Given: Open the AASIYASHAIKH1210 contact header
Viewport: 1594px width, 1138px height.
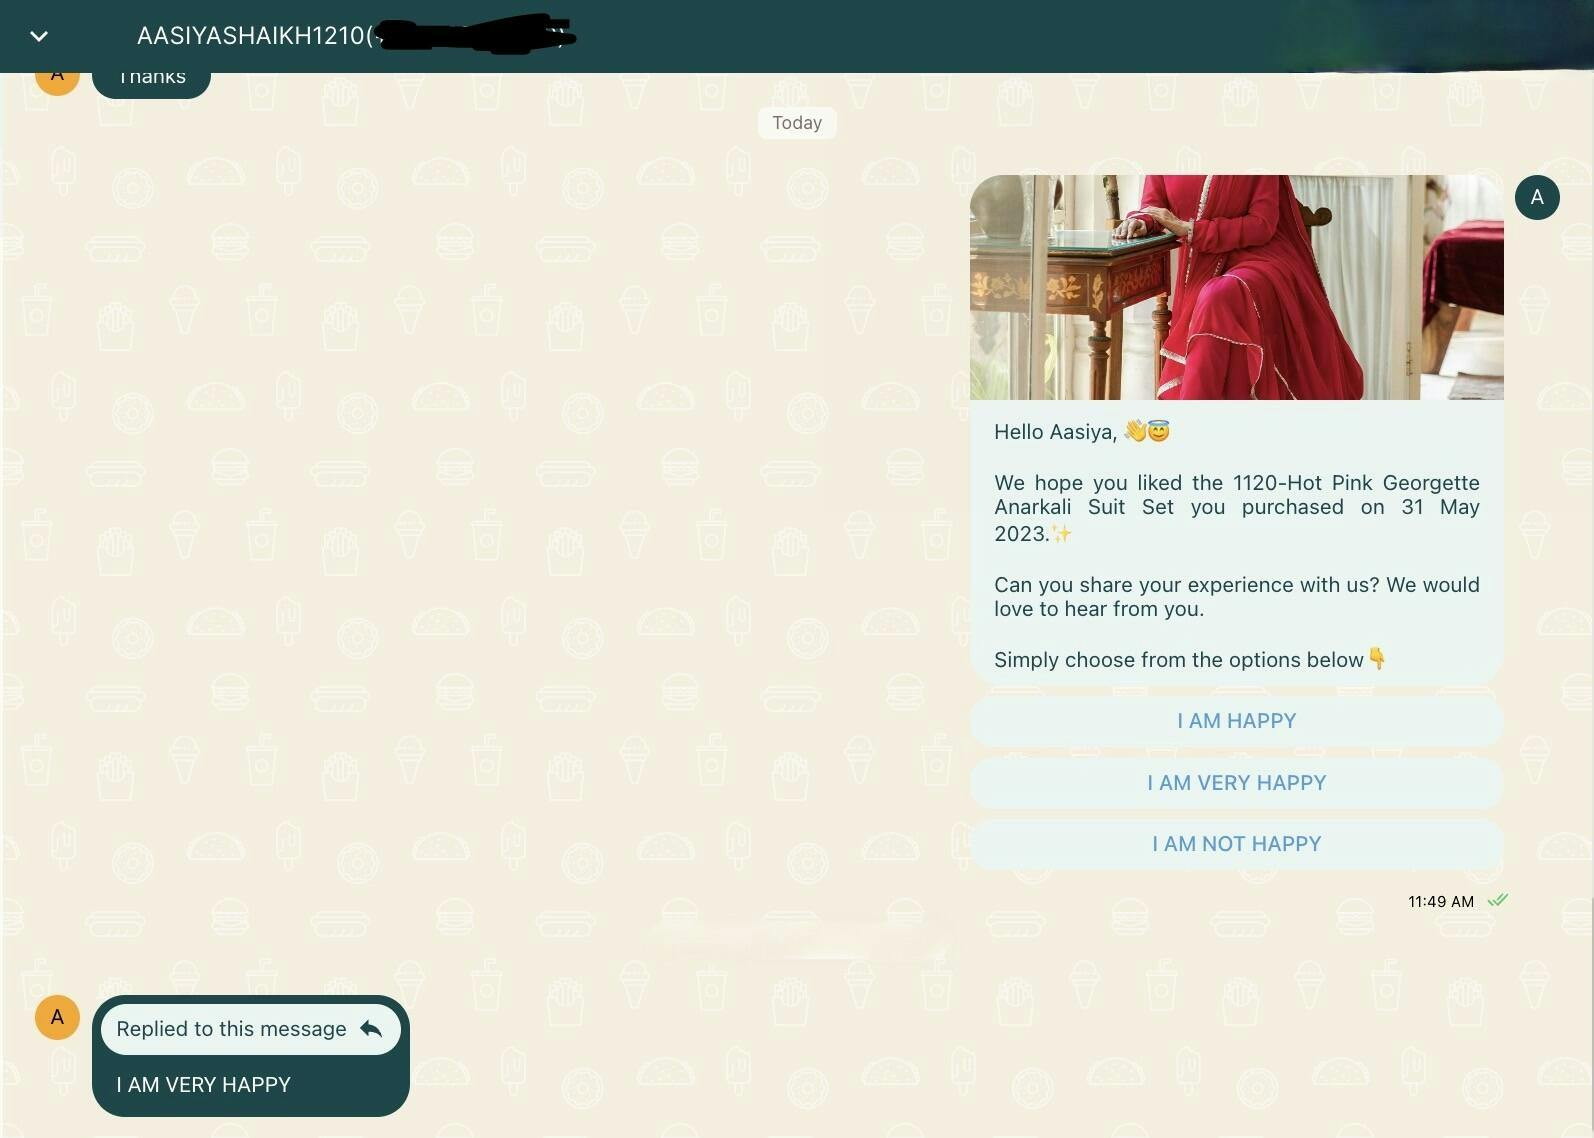Looking at the screenshot, I should tap(252, 36).
